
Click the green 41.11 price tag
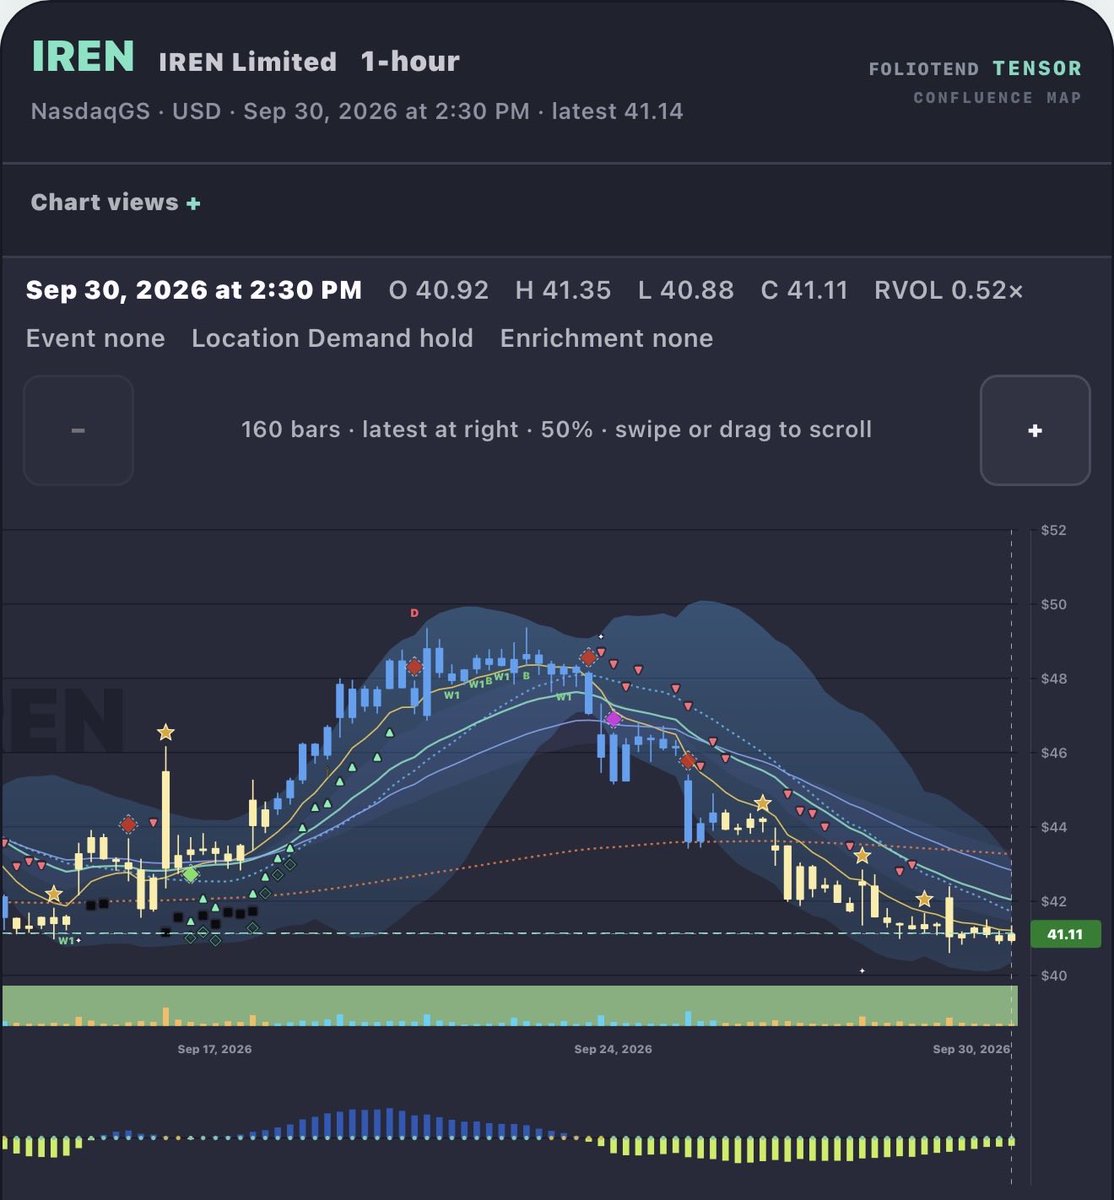coord(1064,934)
